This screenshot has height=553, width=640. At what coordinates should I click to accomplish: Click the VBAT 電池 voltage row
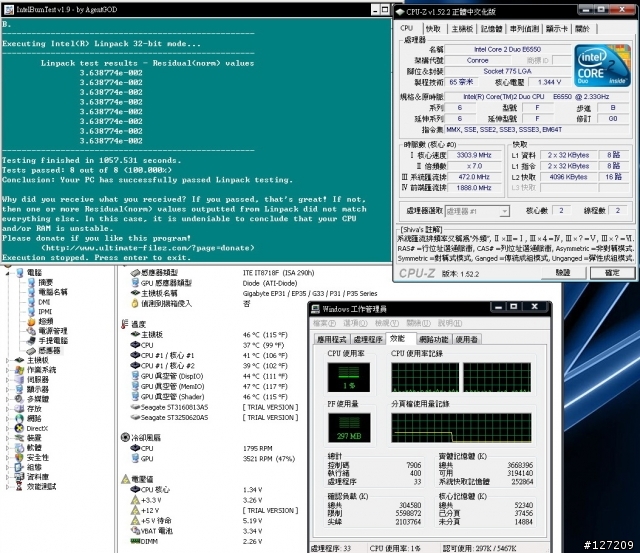(x=196, y=531)
